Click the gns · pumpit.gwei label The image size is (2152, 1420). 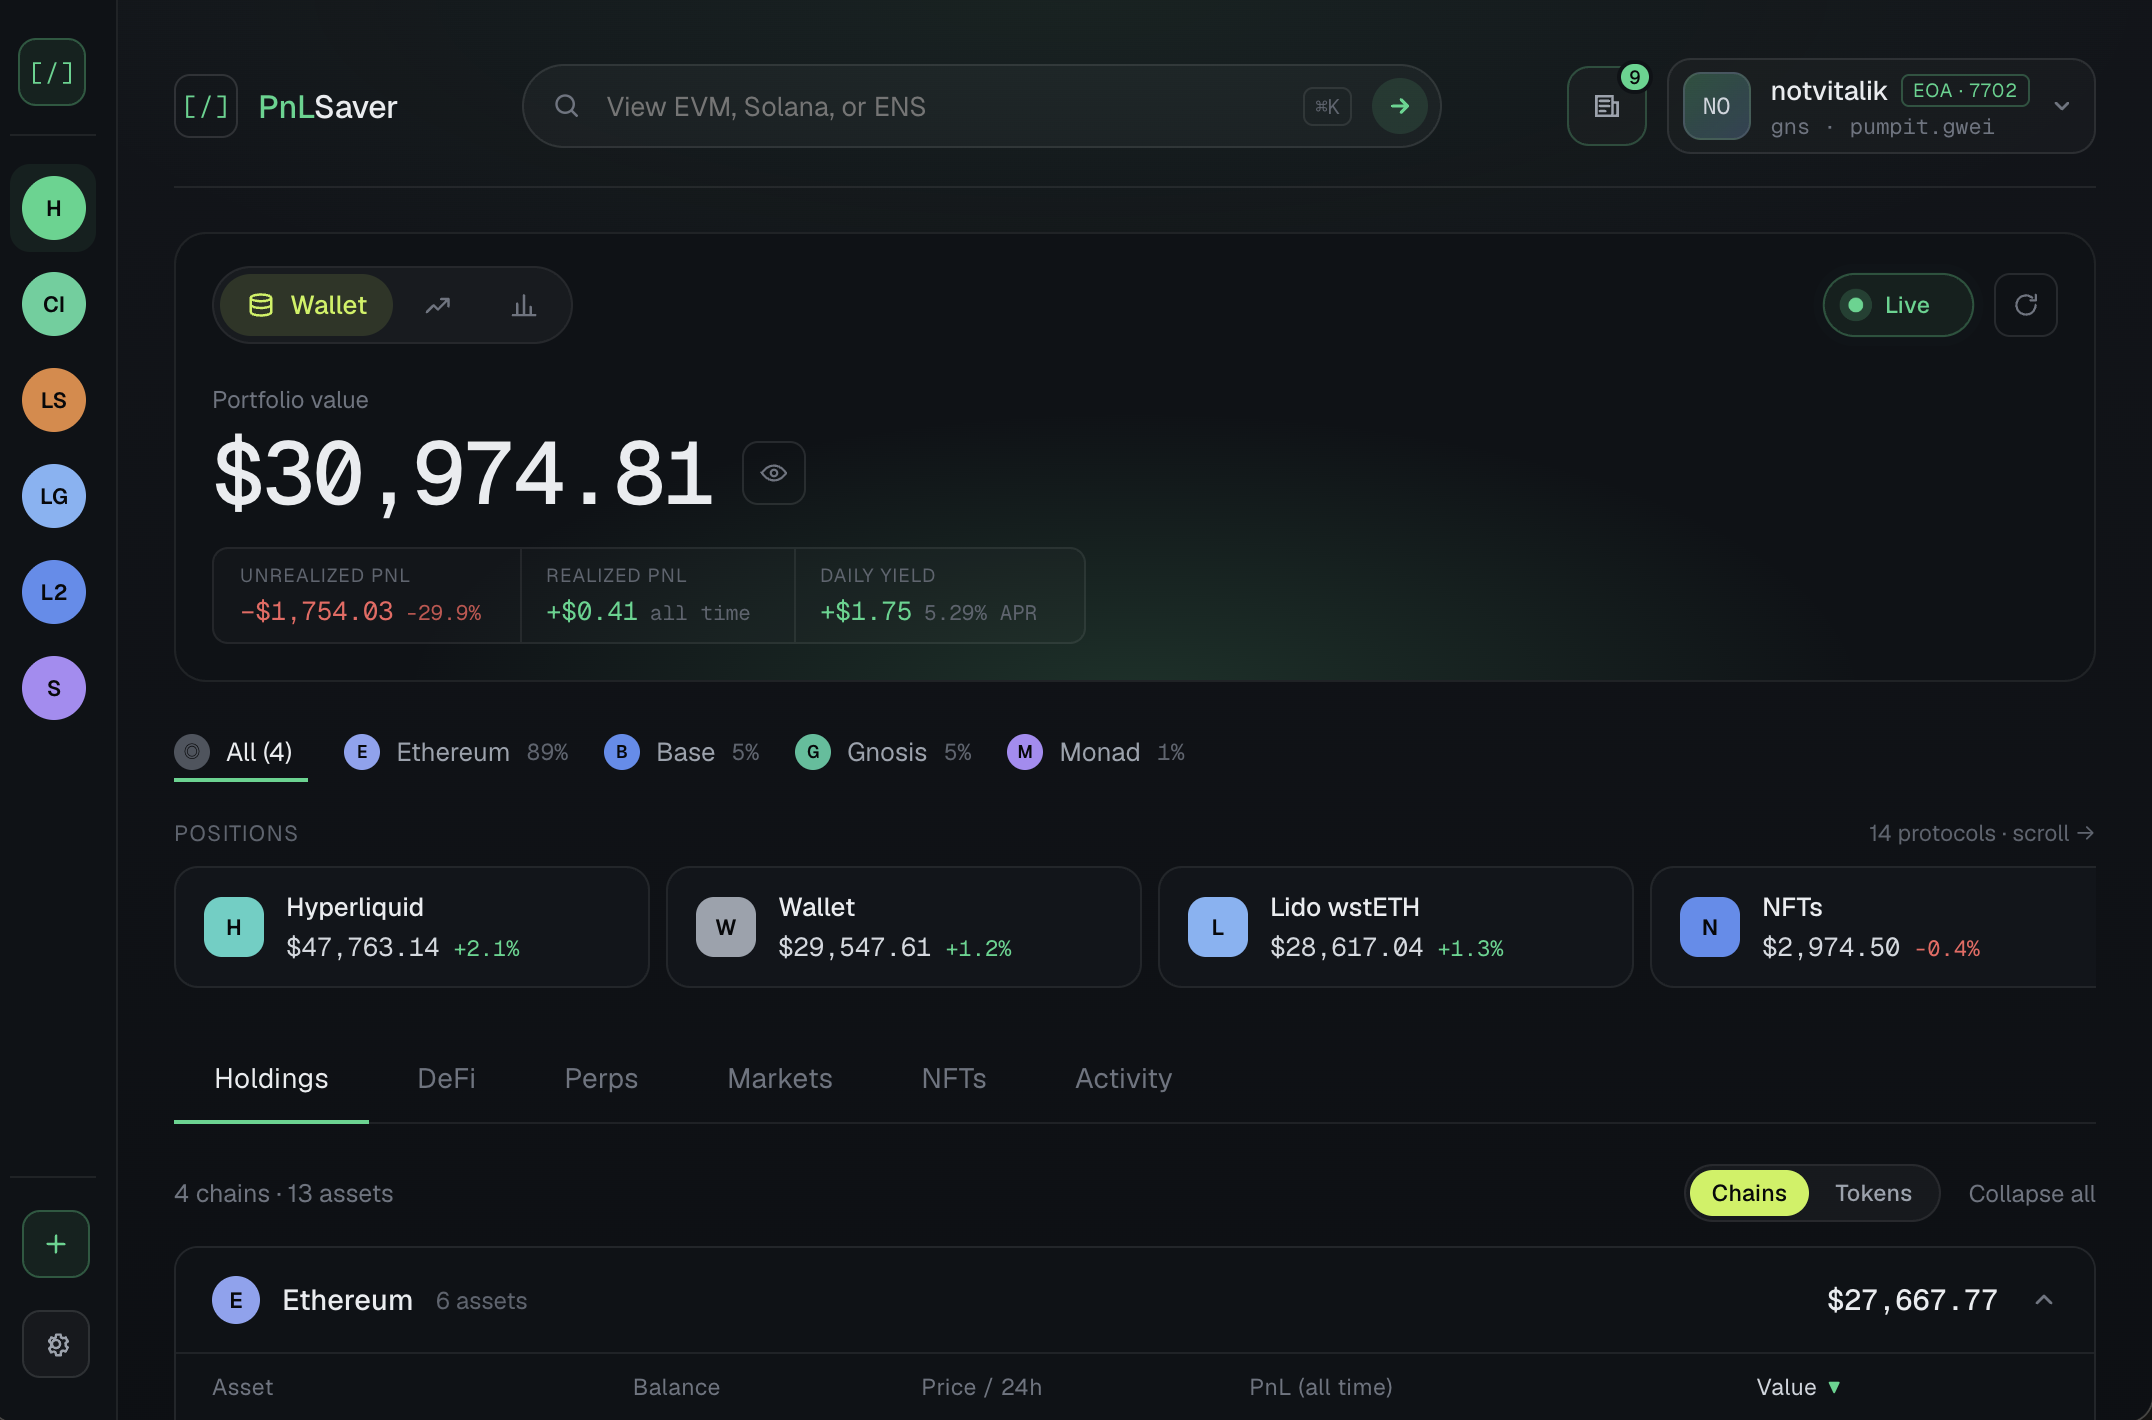coord(1882,127)
